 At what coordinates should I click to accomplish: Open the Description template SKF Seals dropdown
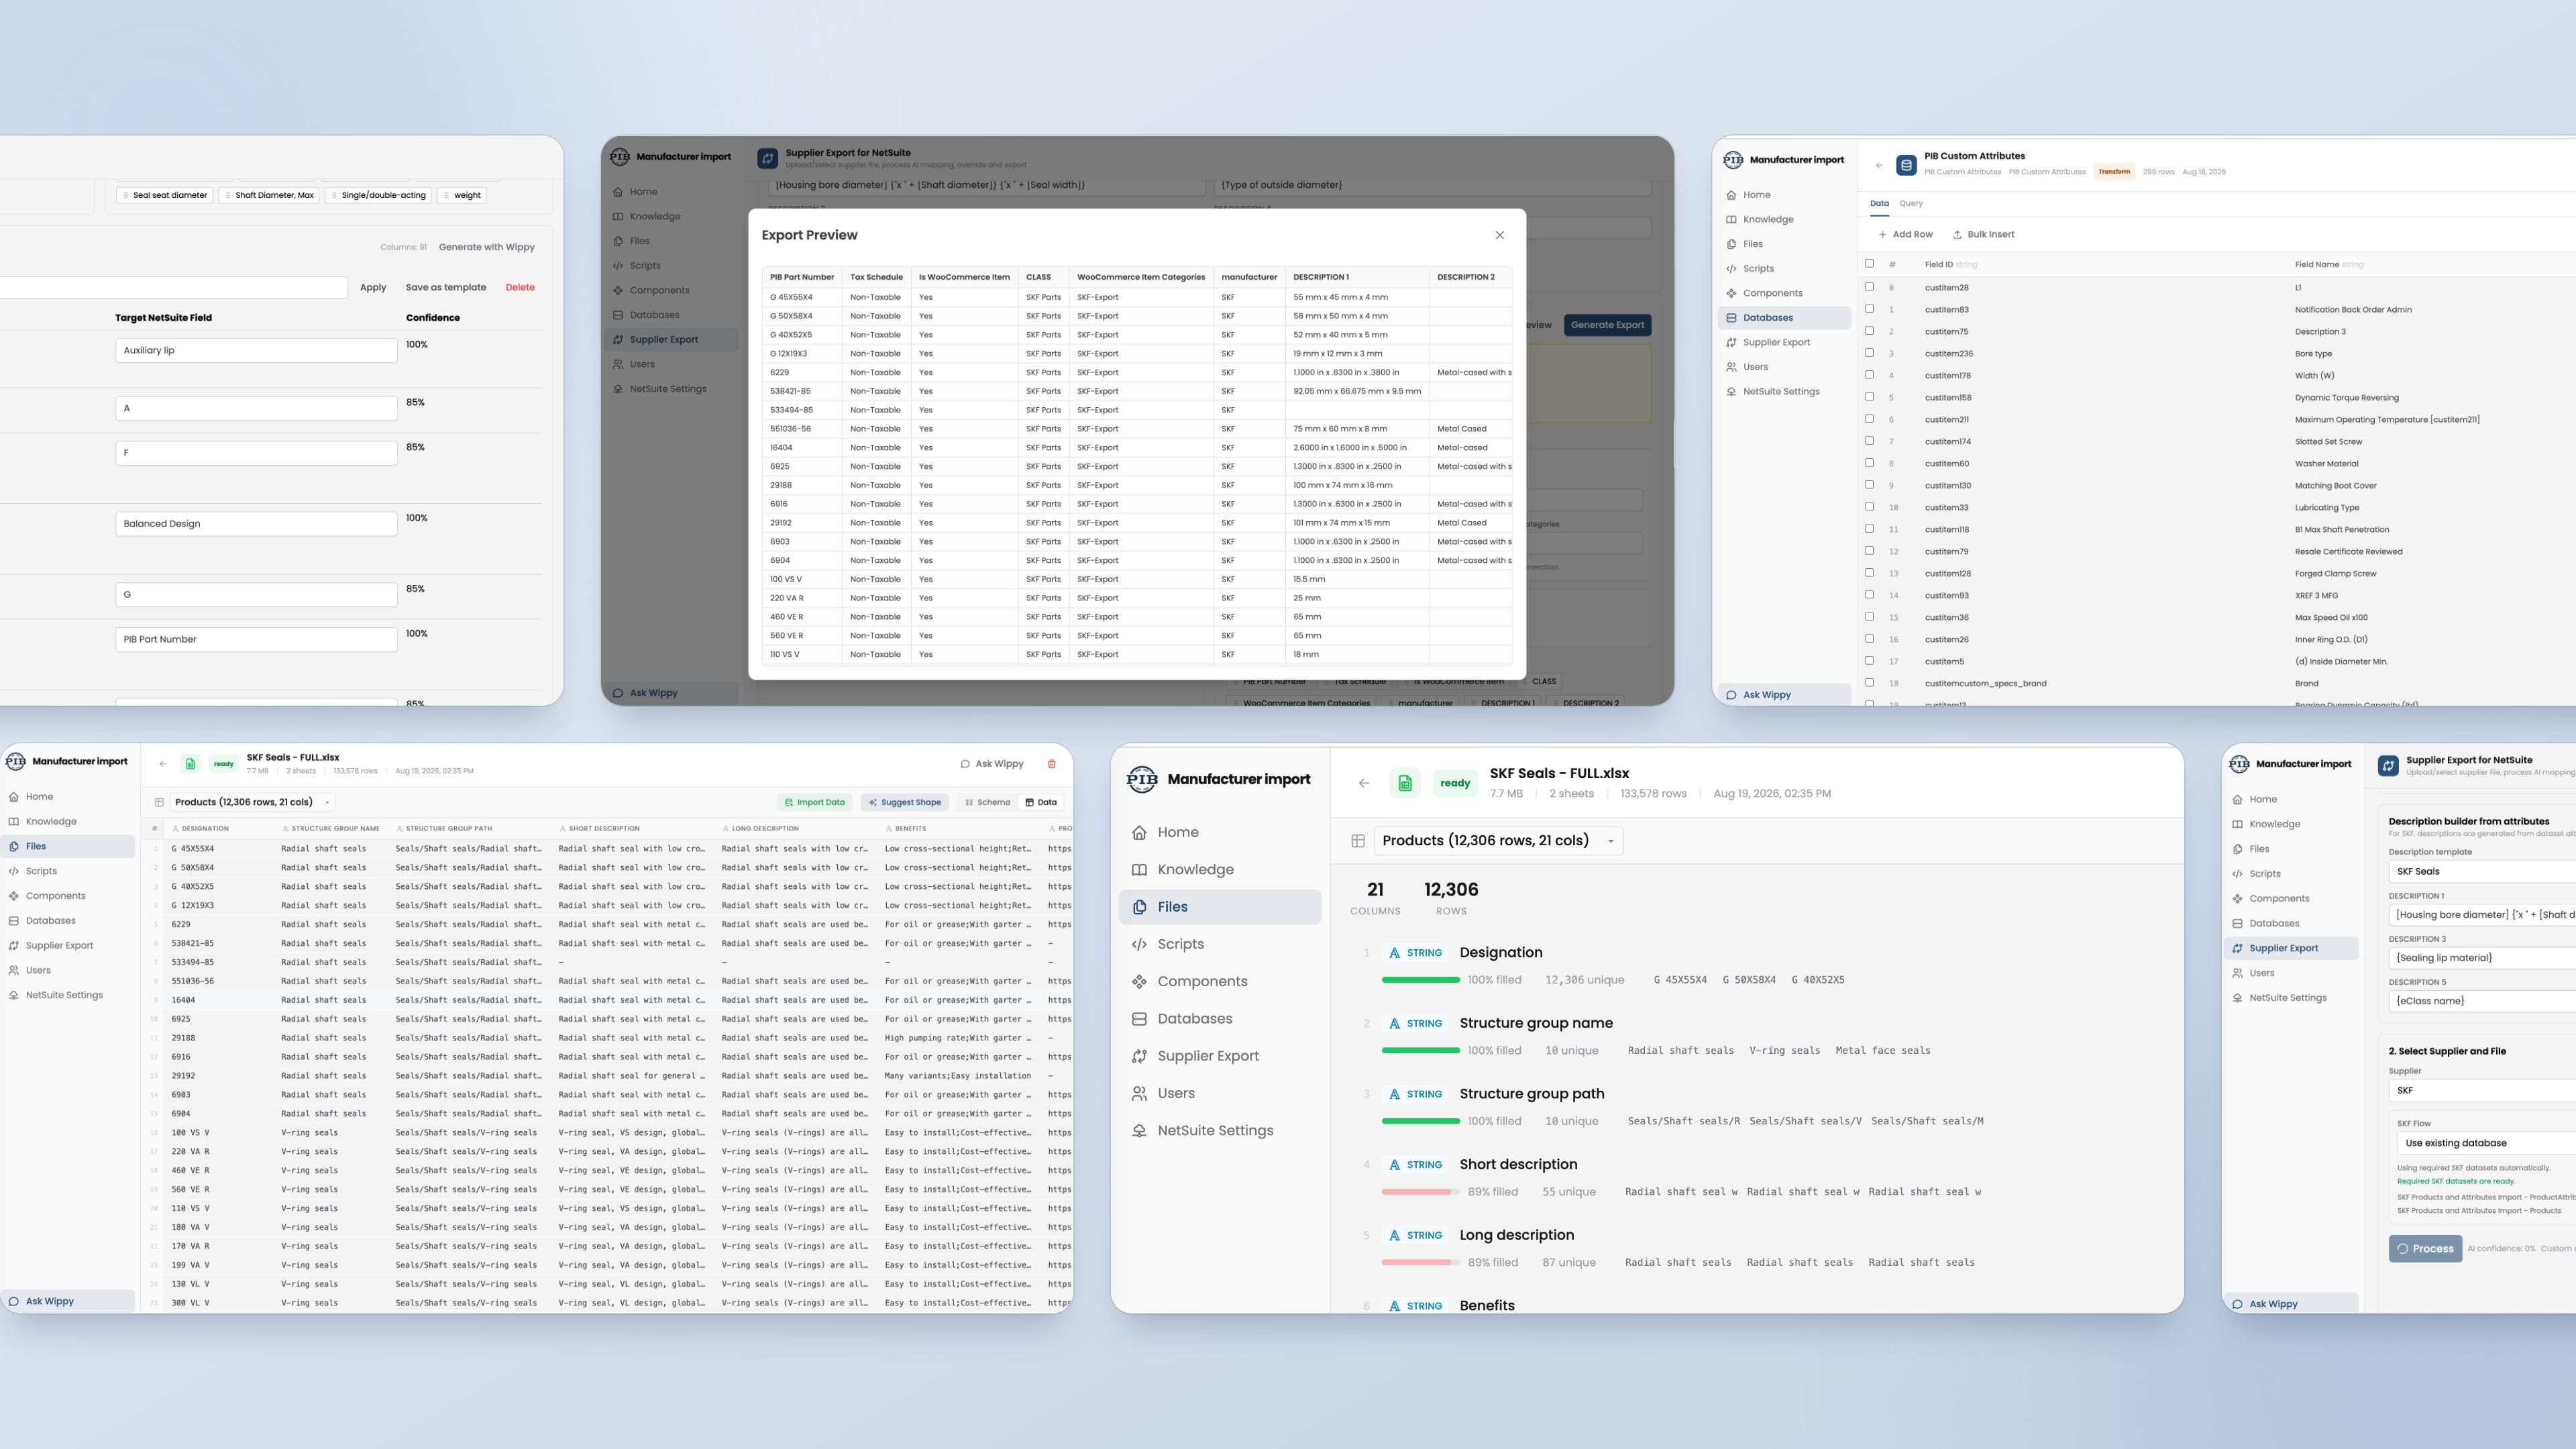coord(2482,871)
